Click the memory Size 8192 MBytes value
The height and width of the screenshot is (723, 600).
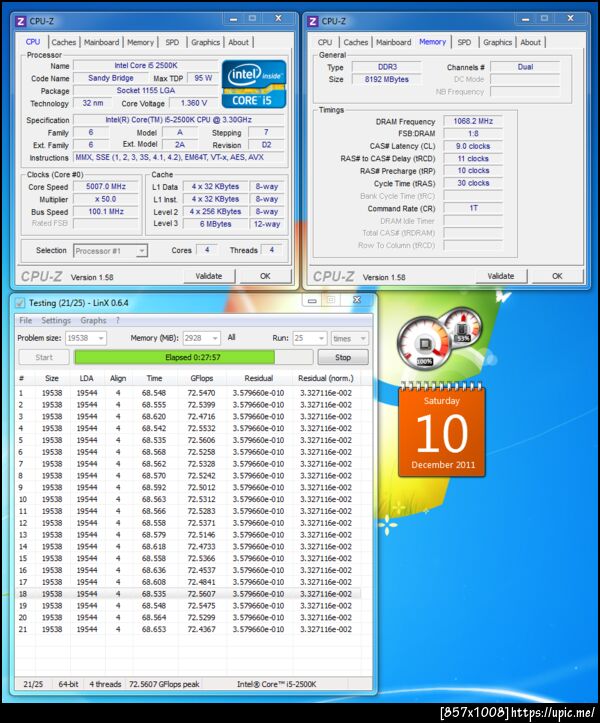(386, 79)
